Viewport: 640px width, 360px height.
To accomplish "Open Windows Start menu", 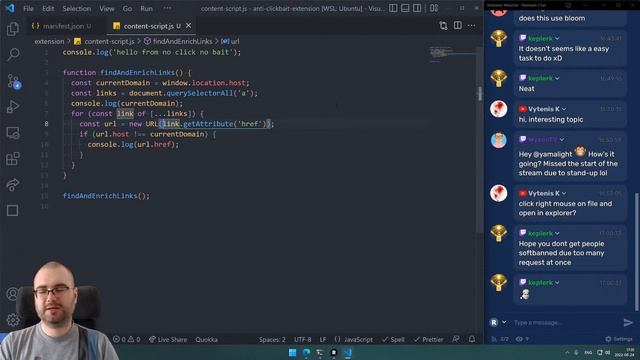I will [x=293, y=353].
